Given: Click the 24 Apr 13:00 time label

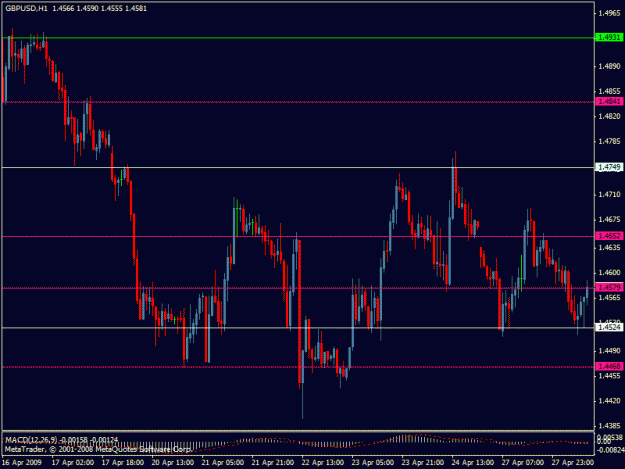Looking at the screenshot, I should coord(473,463).
